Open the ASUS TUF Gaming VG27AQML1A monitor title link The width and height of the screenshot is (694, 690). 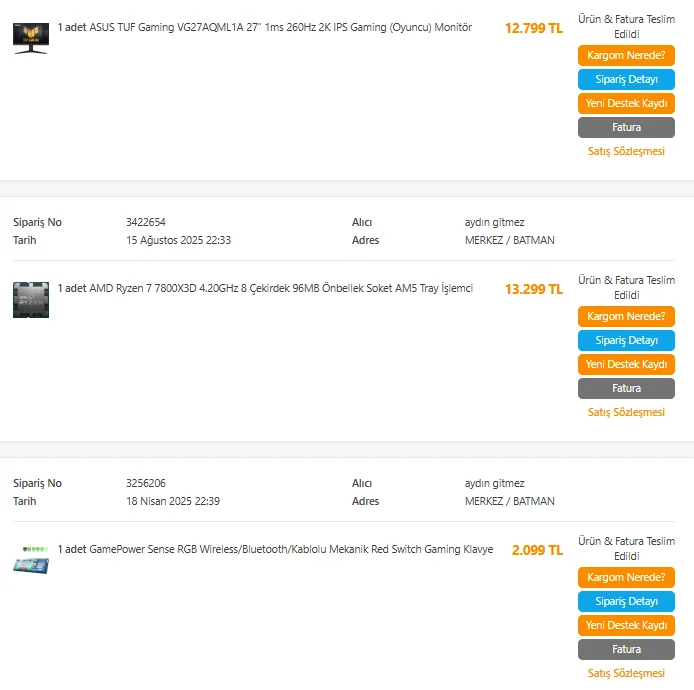click(265, 28)
